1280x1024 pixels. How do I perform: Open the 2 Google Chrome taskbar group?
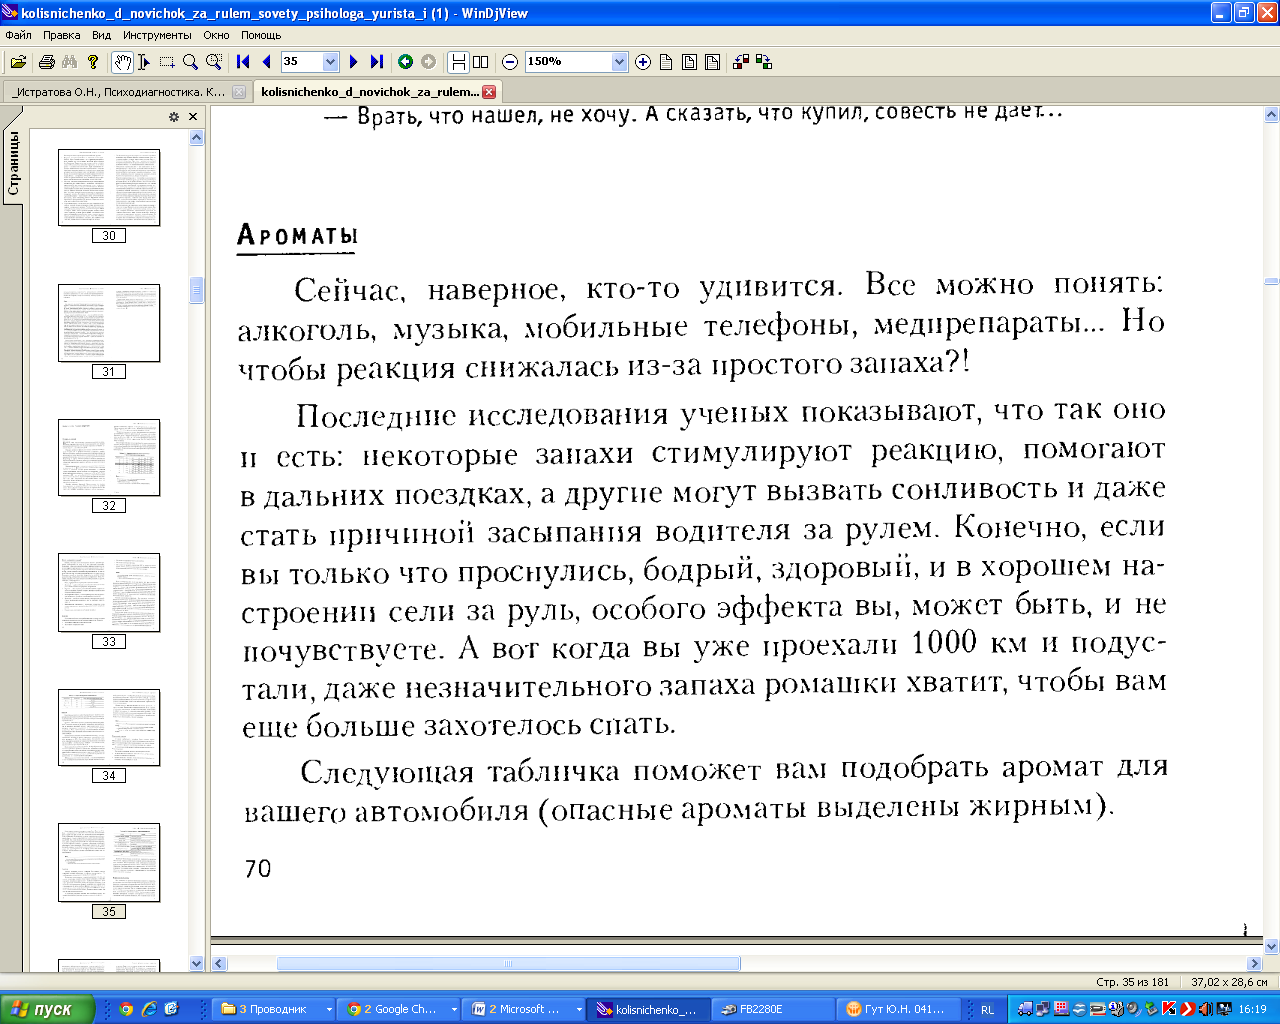tap(400, 1009)
